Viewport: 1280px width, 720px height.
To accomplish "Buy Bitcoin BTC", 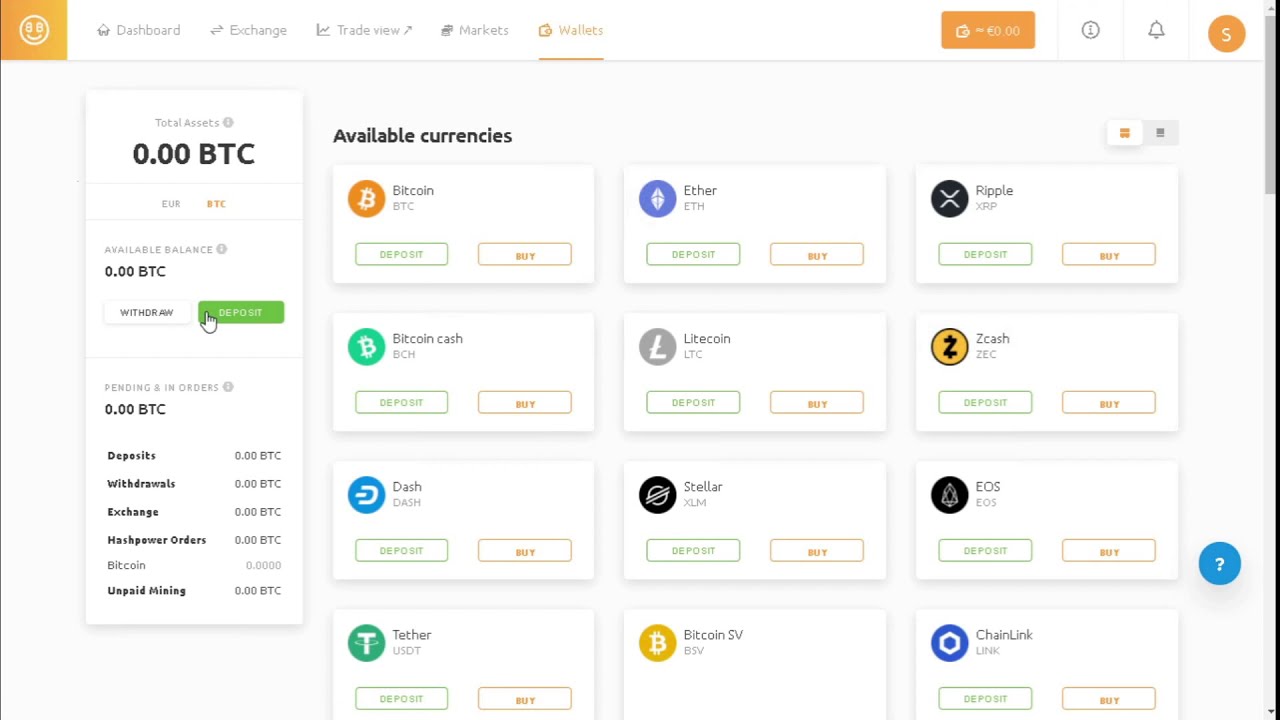I will pos(525,255).
